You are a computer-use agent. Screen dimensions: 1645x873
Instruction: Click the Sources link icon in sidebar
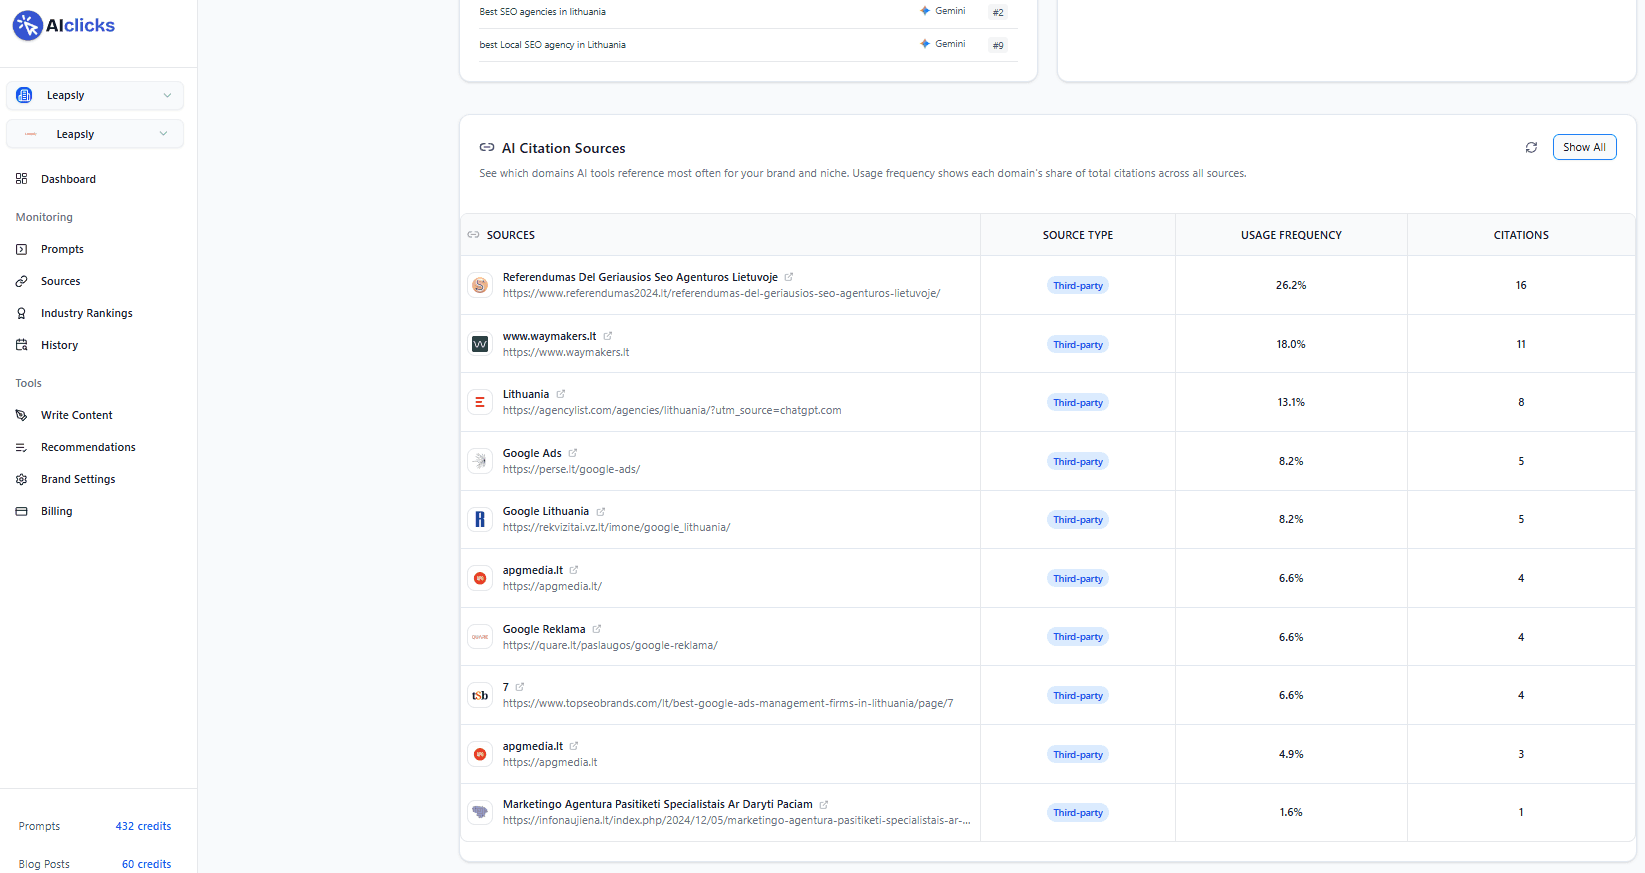[21, 281]
